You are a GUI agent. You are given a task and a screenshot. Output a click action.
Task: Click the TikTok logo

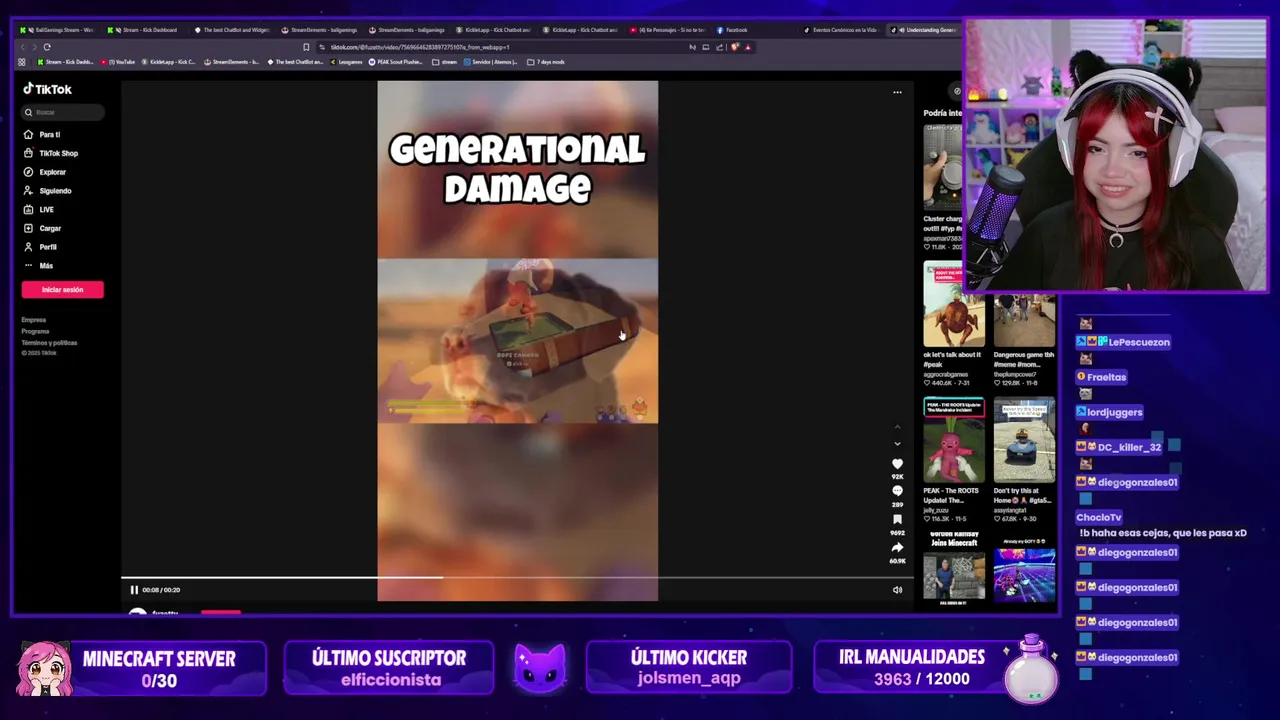48,89
